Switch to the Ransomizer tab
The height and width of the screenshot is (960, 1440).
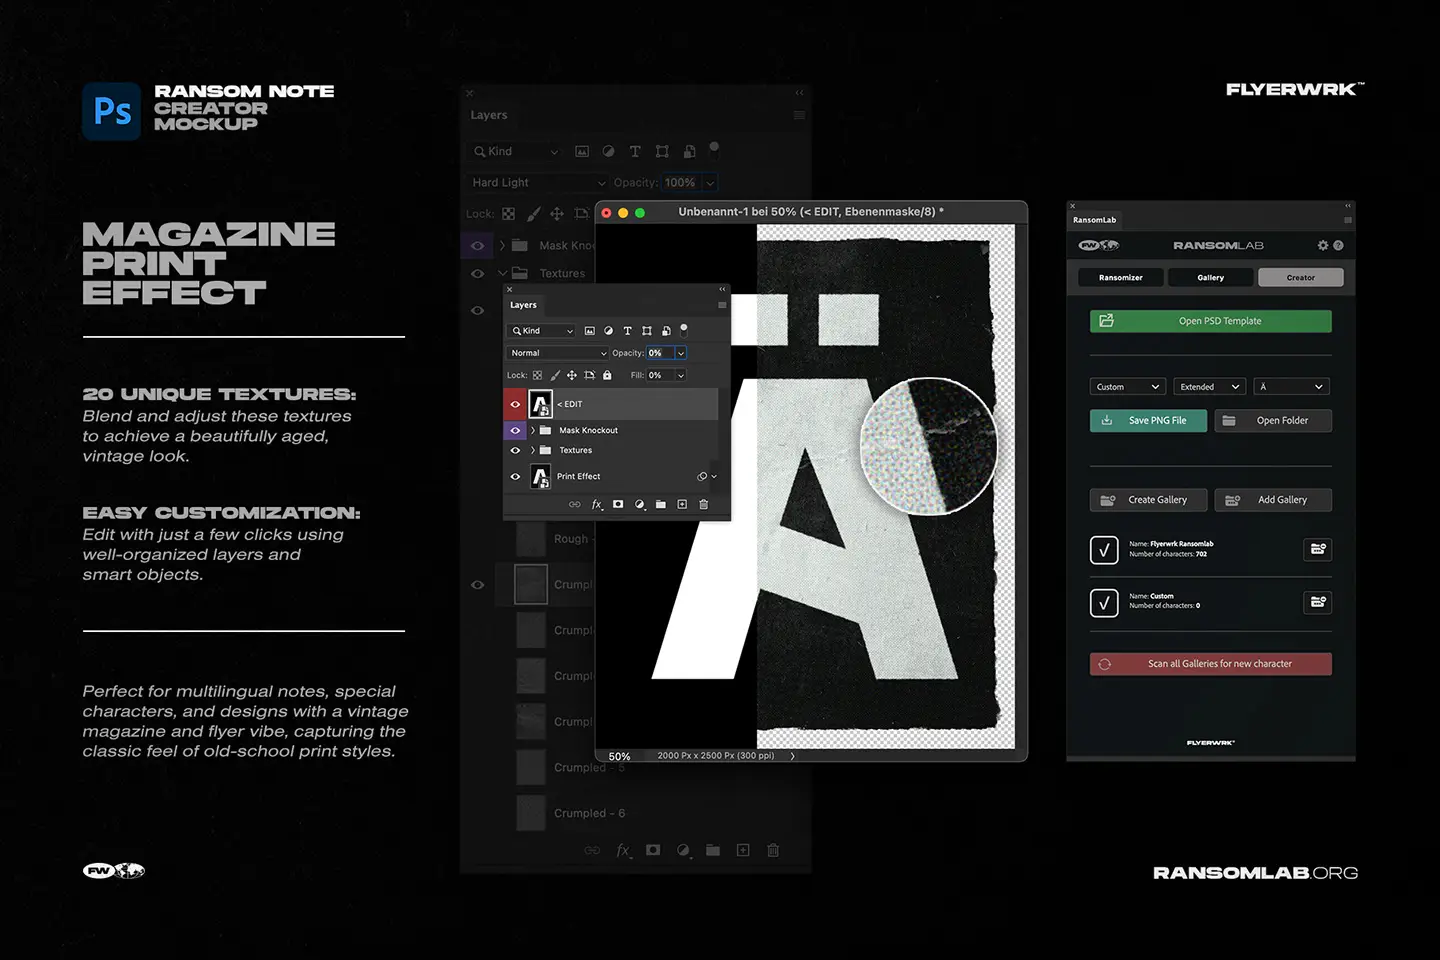[1120, 277]
